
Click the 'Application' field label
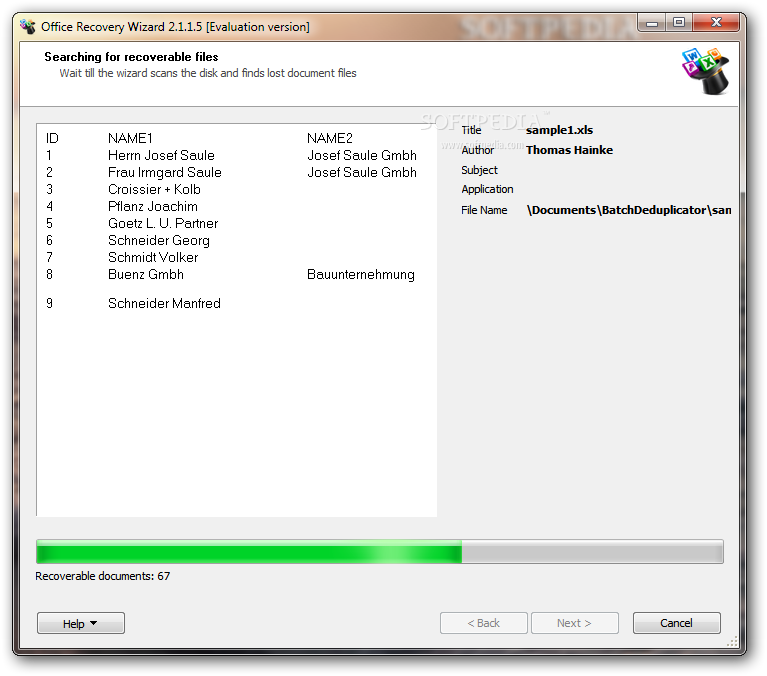click(487, 189)
